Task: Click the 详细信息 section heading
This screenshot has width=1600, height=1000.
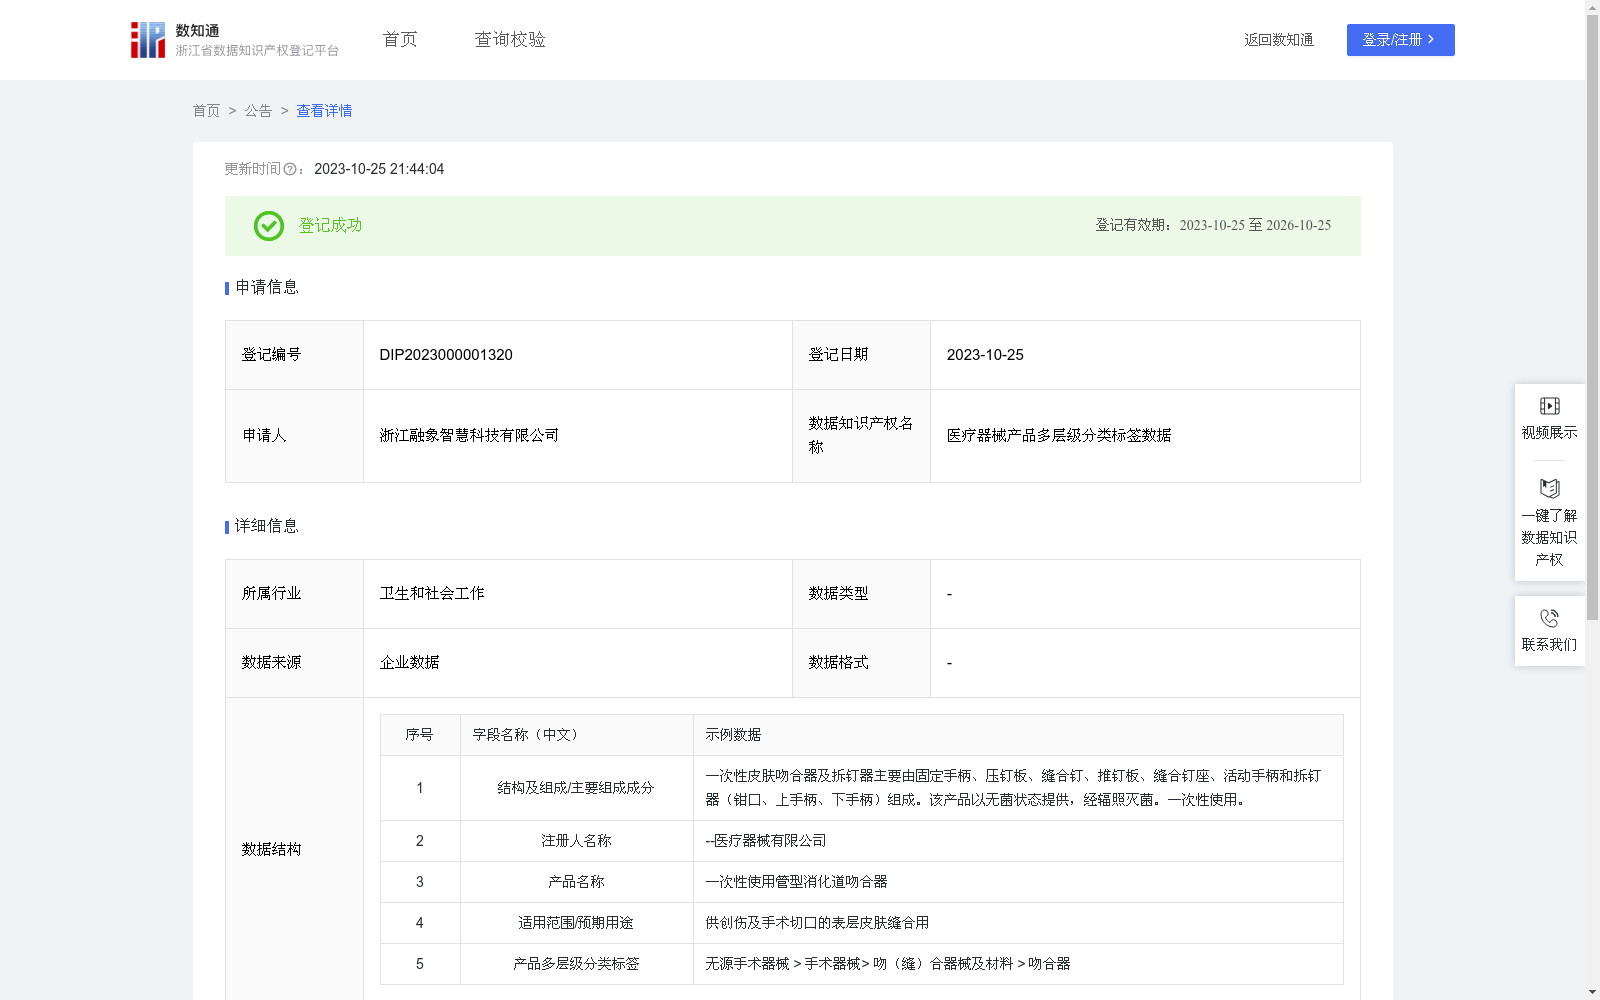Action: pyautogui.click(x=266, y=526)
